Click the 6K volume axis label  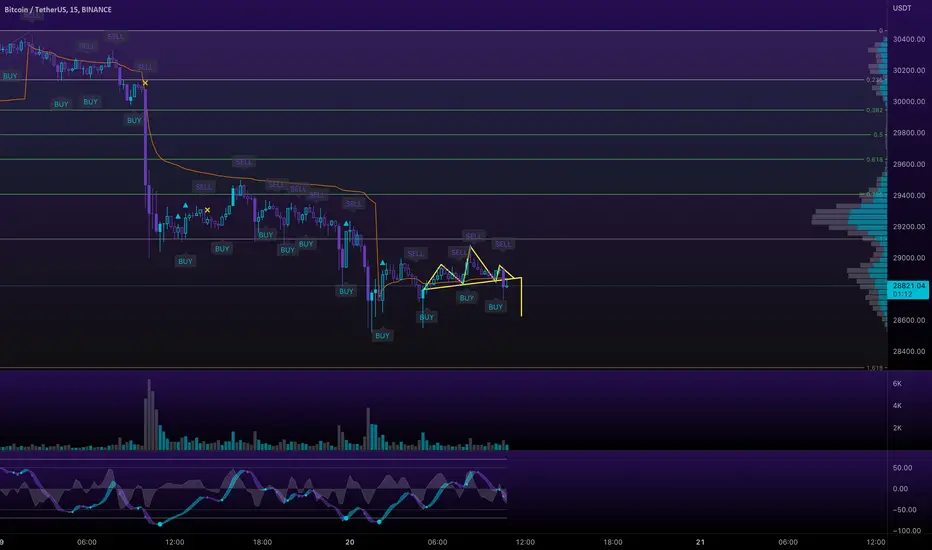coord(897,384)
